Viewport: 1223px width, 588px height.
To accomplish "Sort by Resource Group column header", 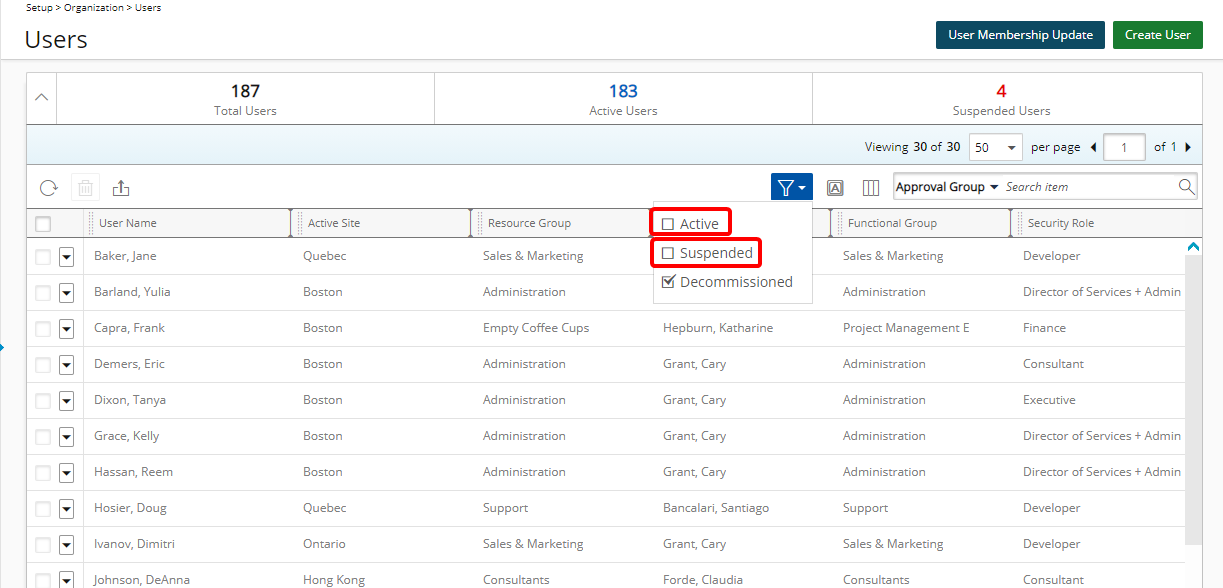I will click(x=529, y=223).
